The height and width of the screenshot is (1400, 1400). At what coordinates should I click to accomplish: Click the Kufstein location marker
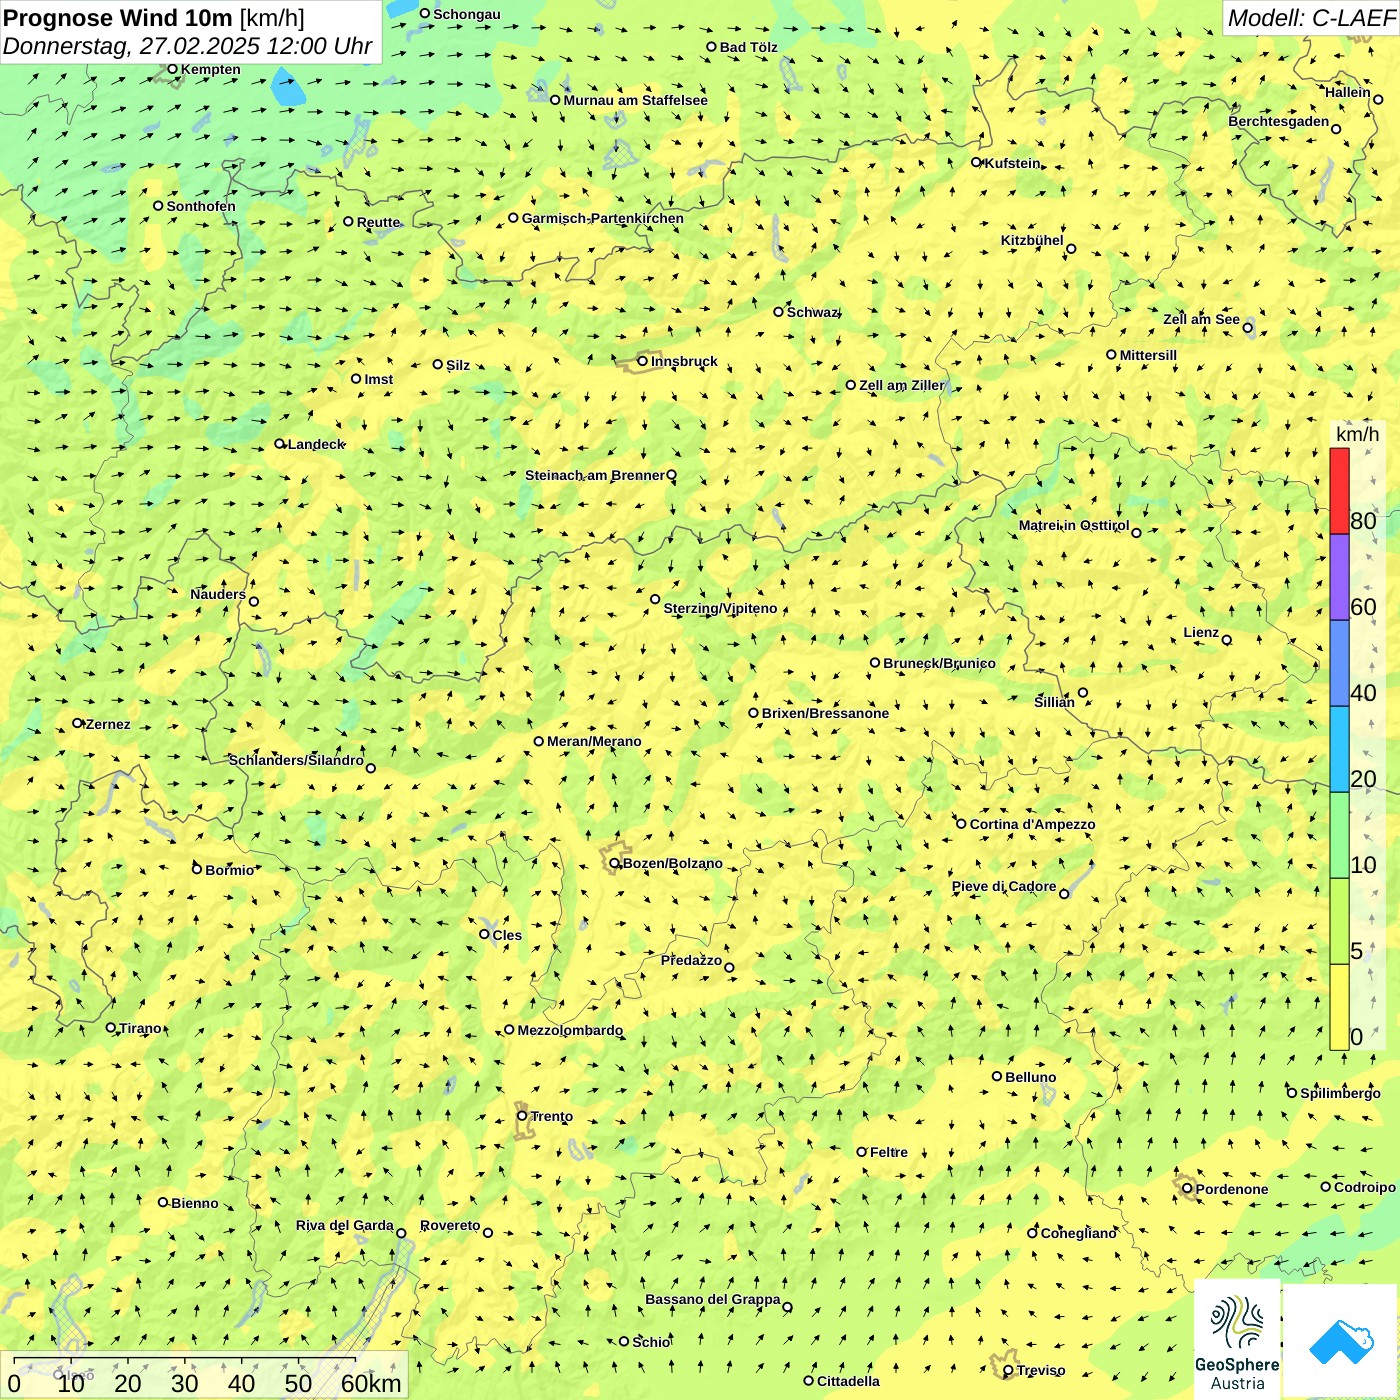point(977,162)
